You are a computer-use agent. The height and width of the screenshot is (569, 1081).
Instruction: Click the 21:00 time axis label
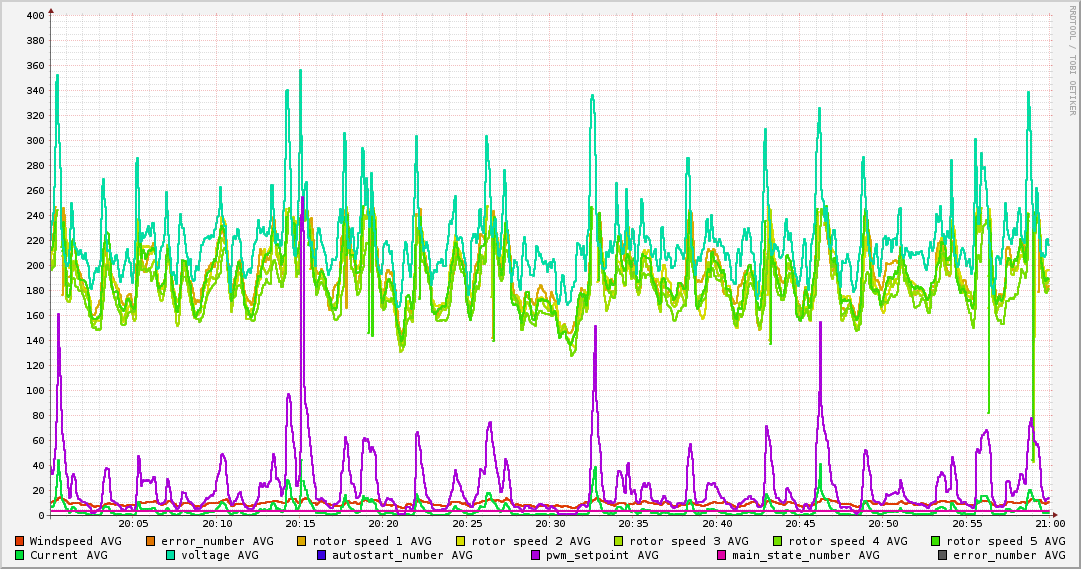(x=1049, y=523)
